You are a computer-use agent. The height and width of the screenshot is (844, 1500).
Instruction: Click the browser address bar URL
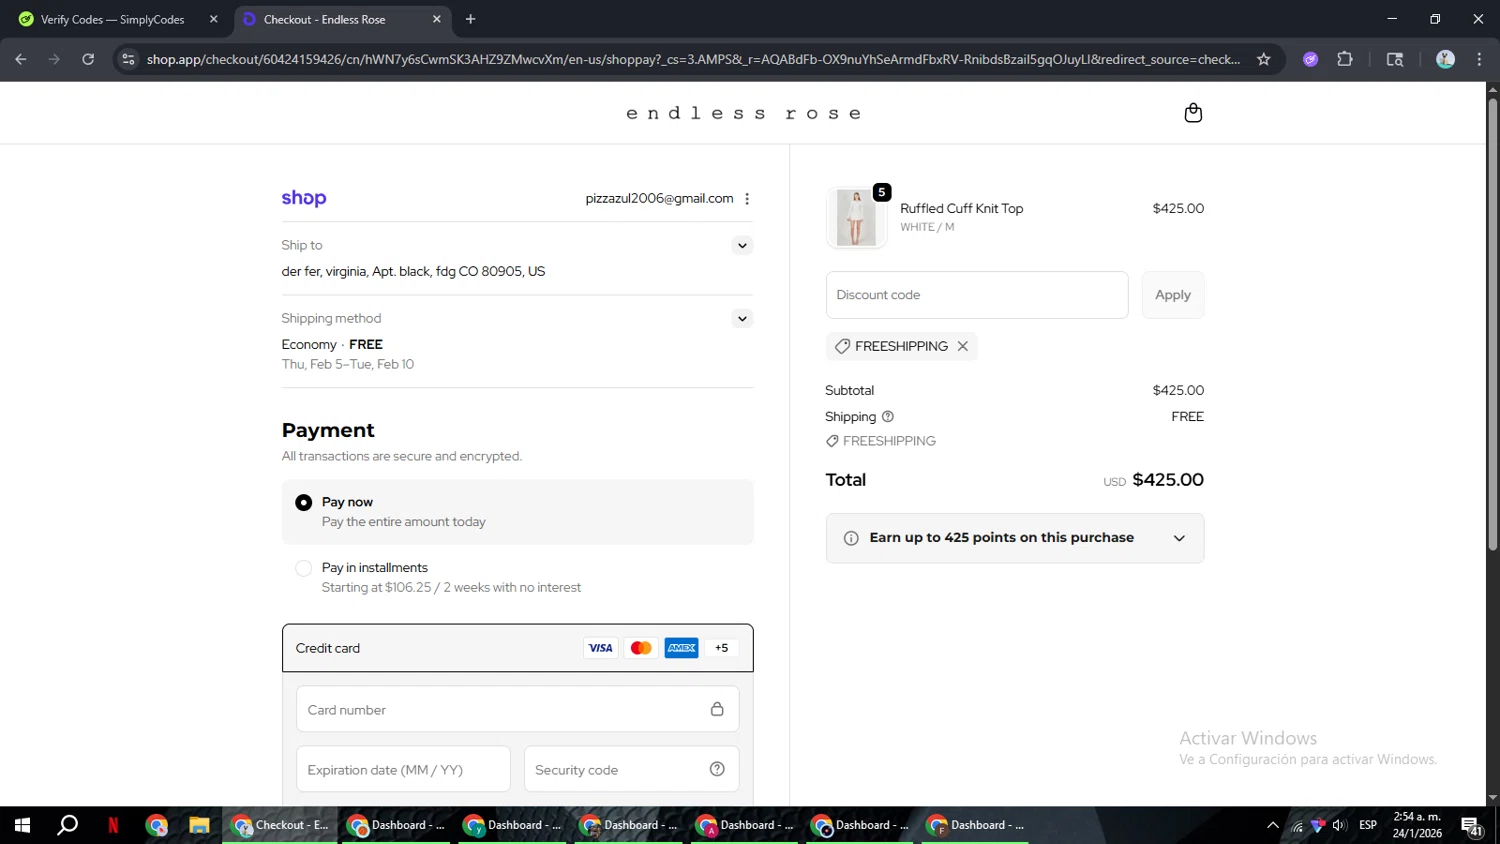(693, 59)
